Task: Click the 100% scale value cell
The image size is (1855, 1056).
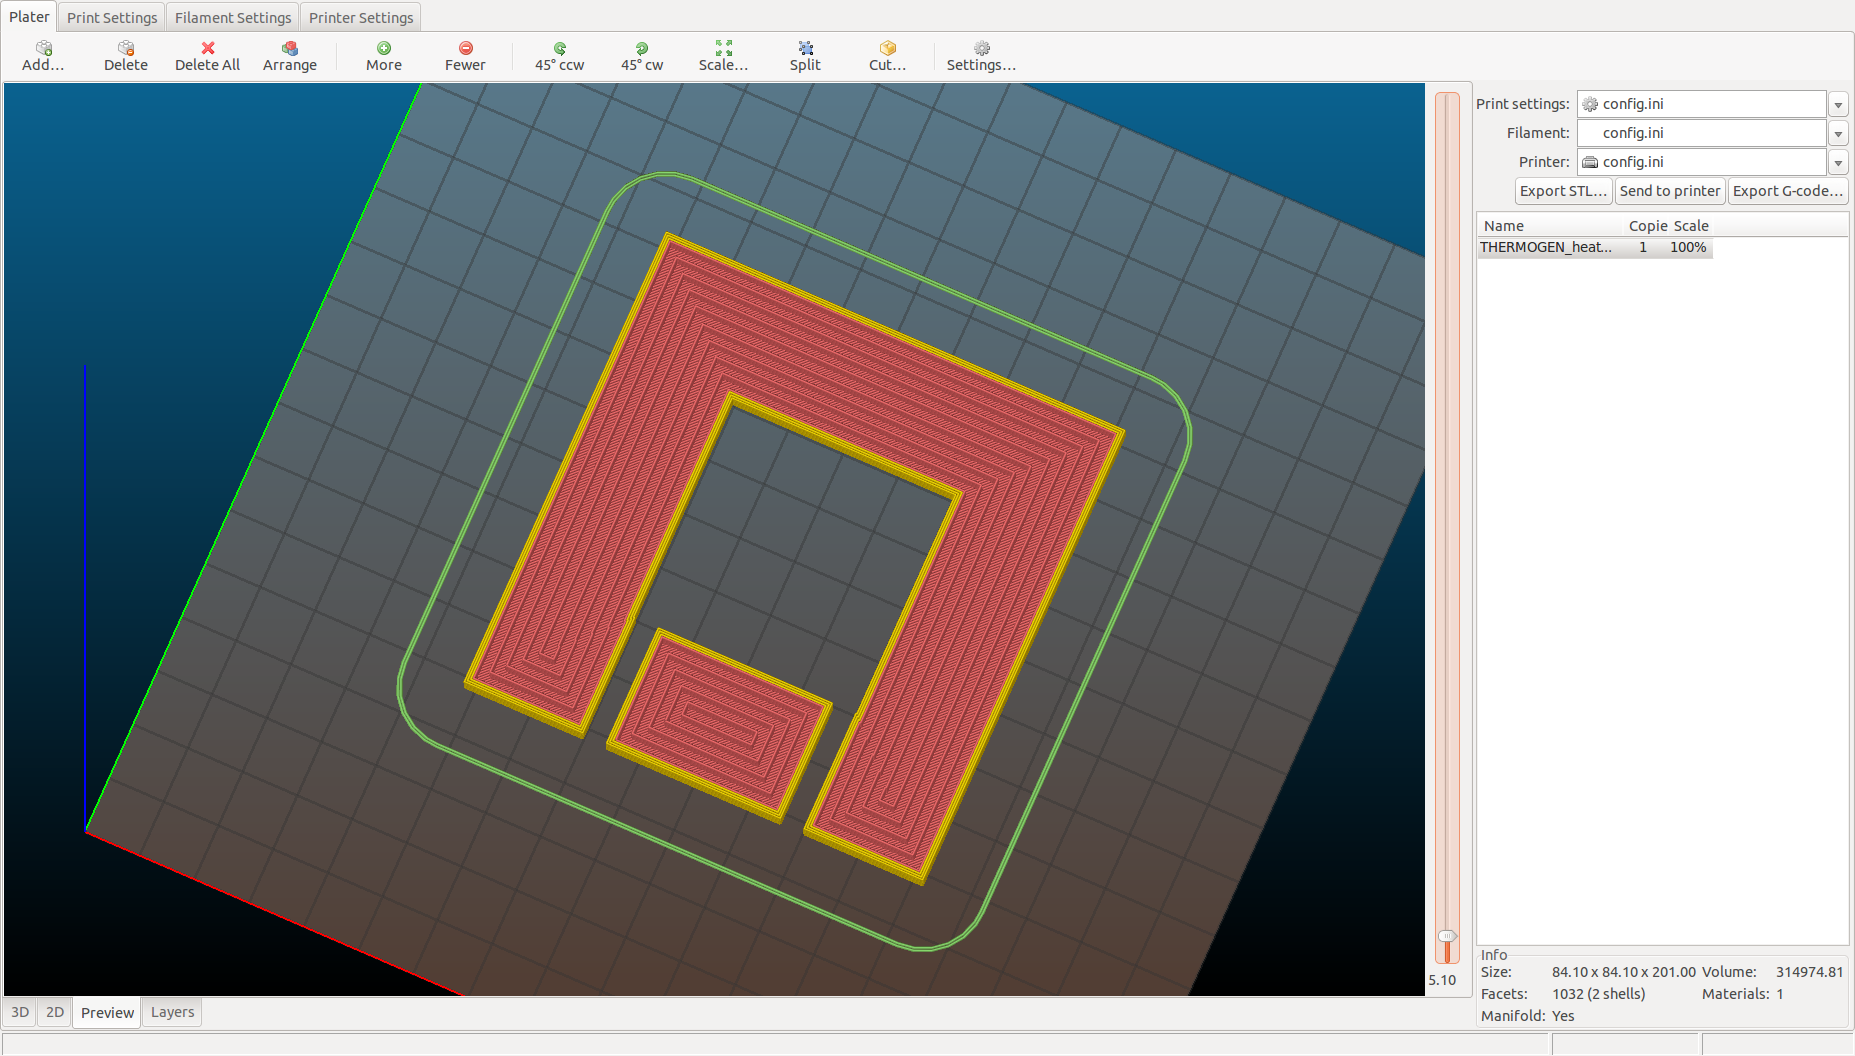Action: 1688,247
